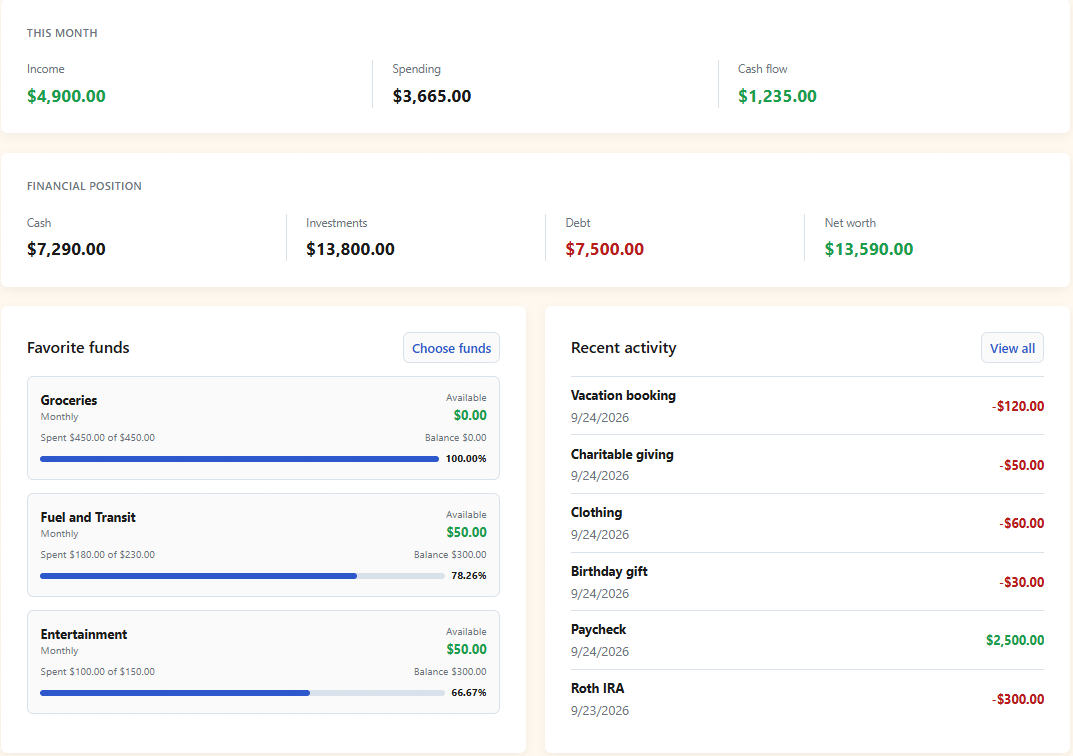Click the -$50.00 charitable giving amount

click(1021, 465)
